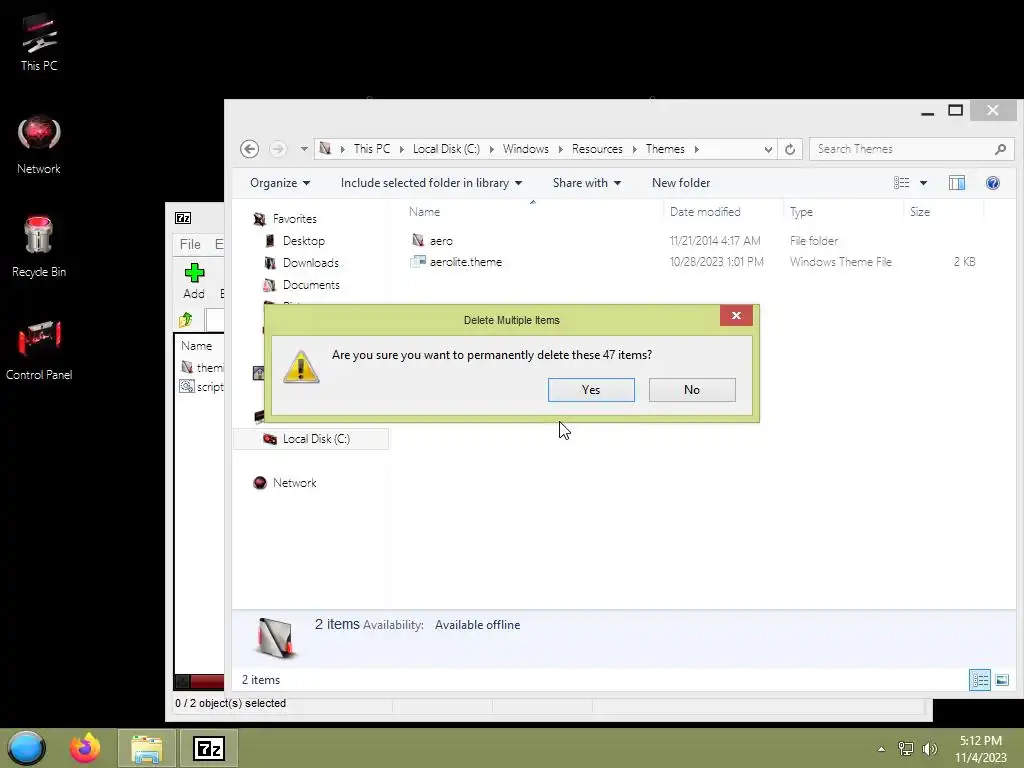Switch to large icons view in status bar
The image size is (1024, 768).
[x=1002, y=680]
